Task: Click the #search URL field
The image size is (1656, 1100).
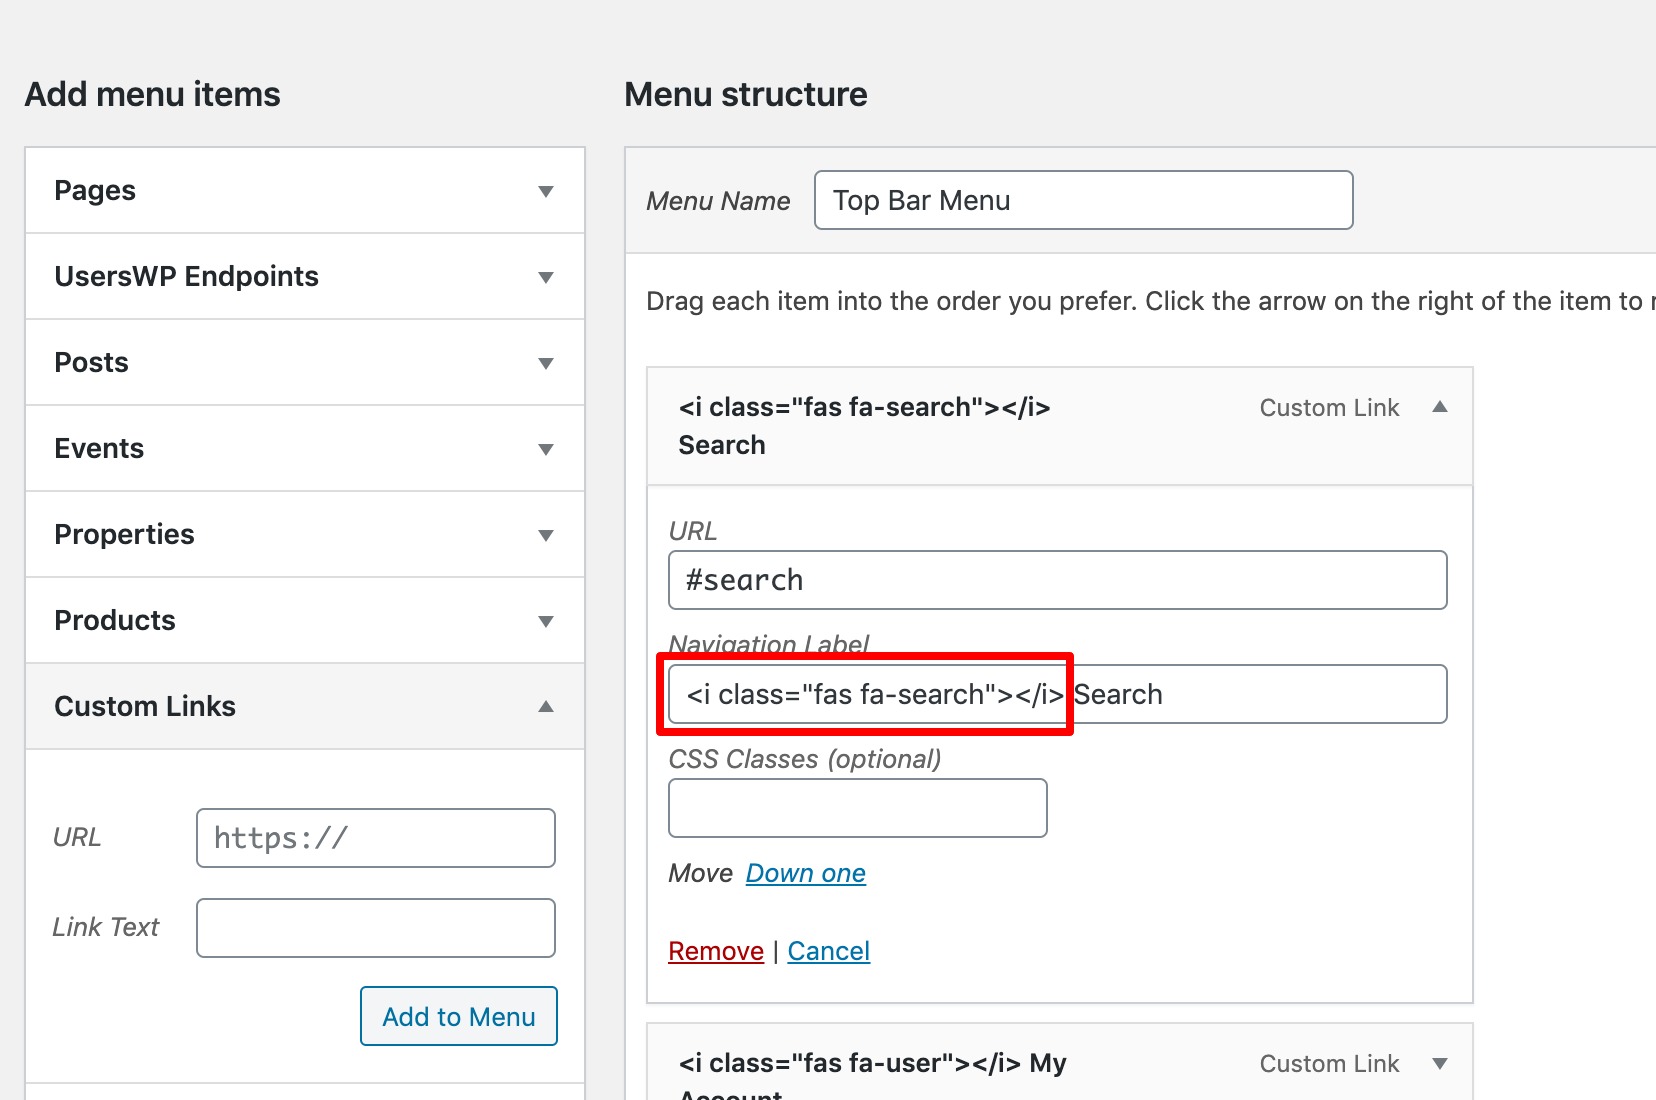Action: click(x=1057, y=580)
